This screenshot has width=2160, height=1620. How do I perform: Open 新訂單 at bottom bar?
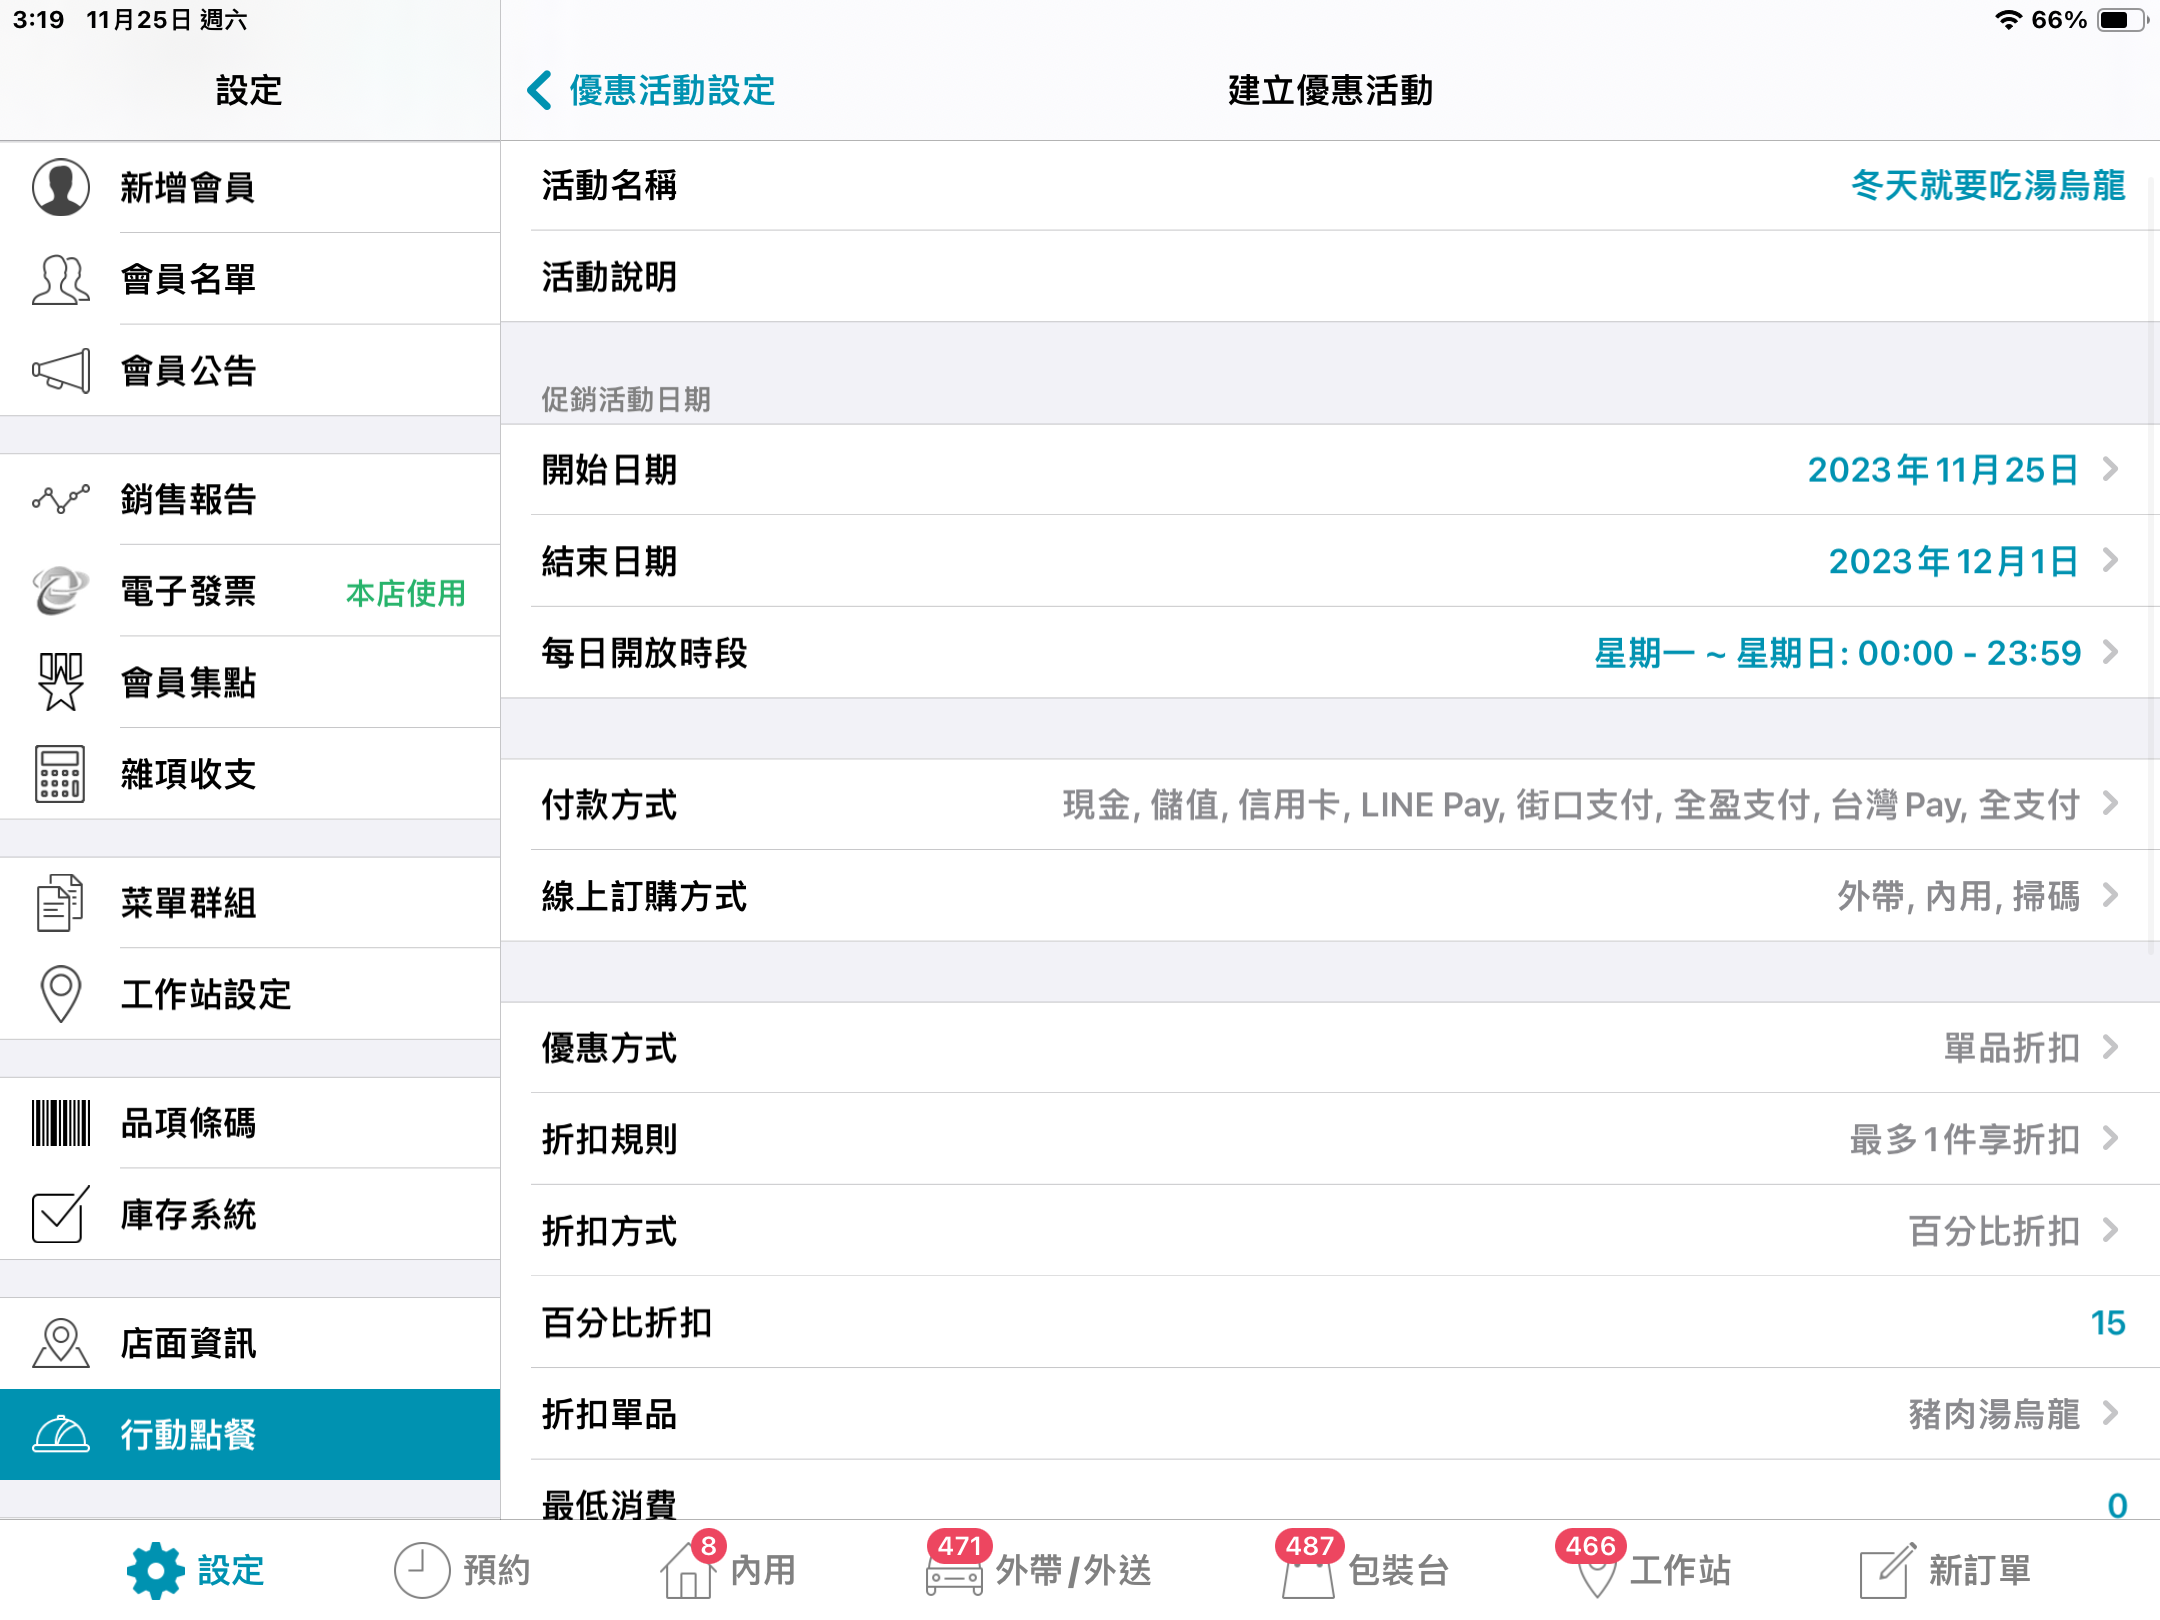pyautogui.click(x=1945, y=1570)
